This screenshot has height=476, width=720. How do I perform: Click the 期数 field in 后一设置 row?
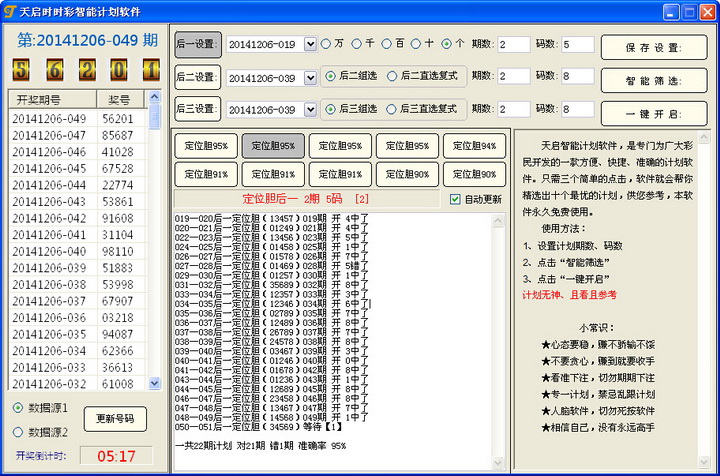pos(514,44)
